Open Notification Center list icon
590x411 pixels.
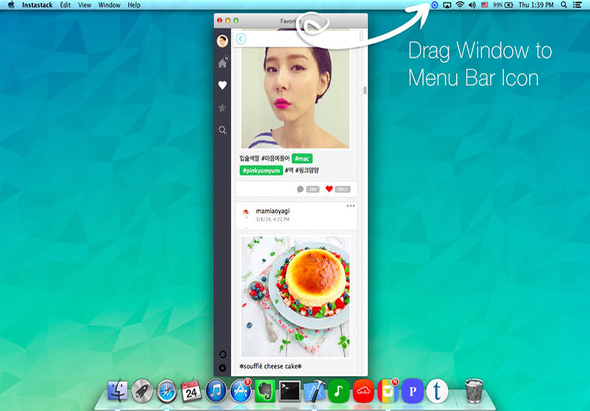pyautogui.click(x=577, y=5)
